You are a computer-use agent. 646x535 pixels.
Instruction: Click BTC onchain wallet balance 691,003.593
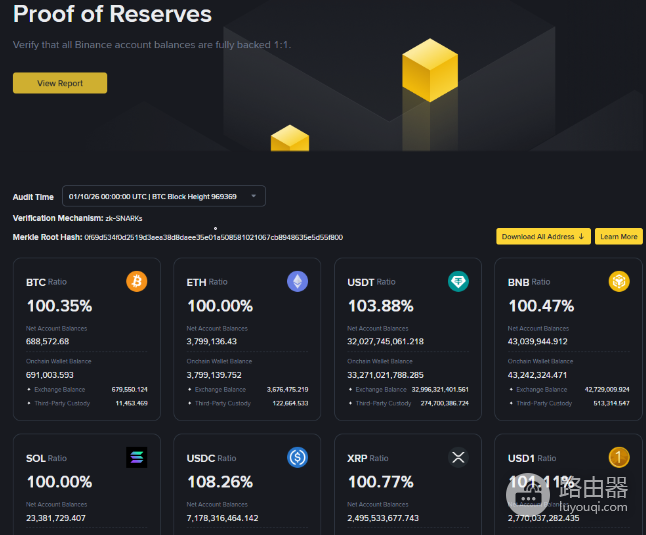tap(50, 375)
